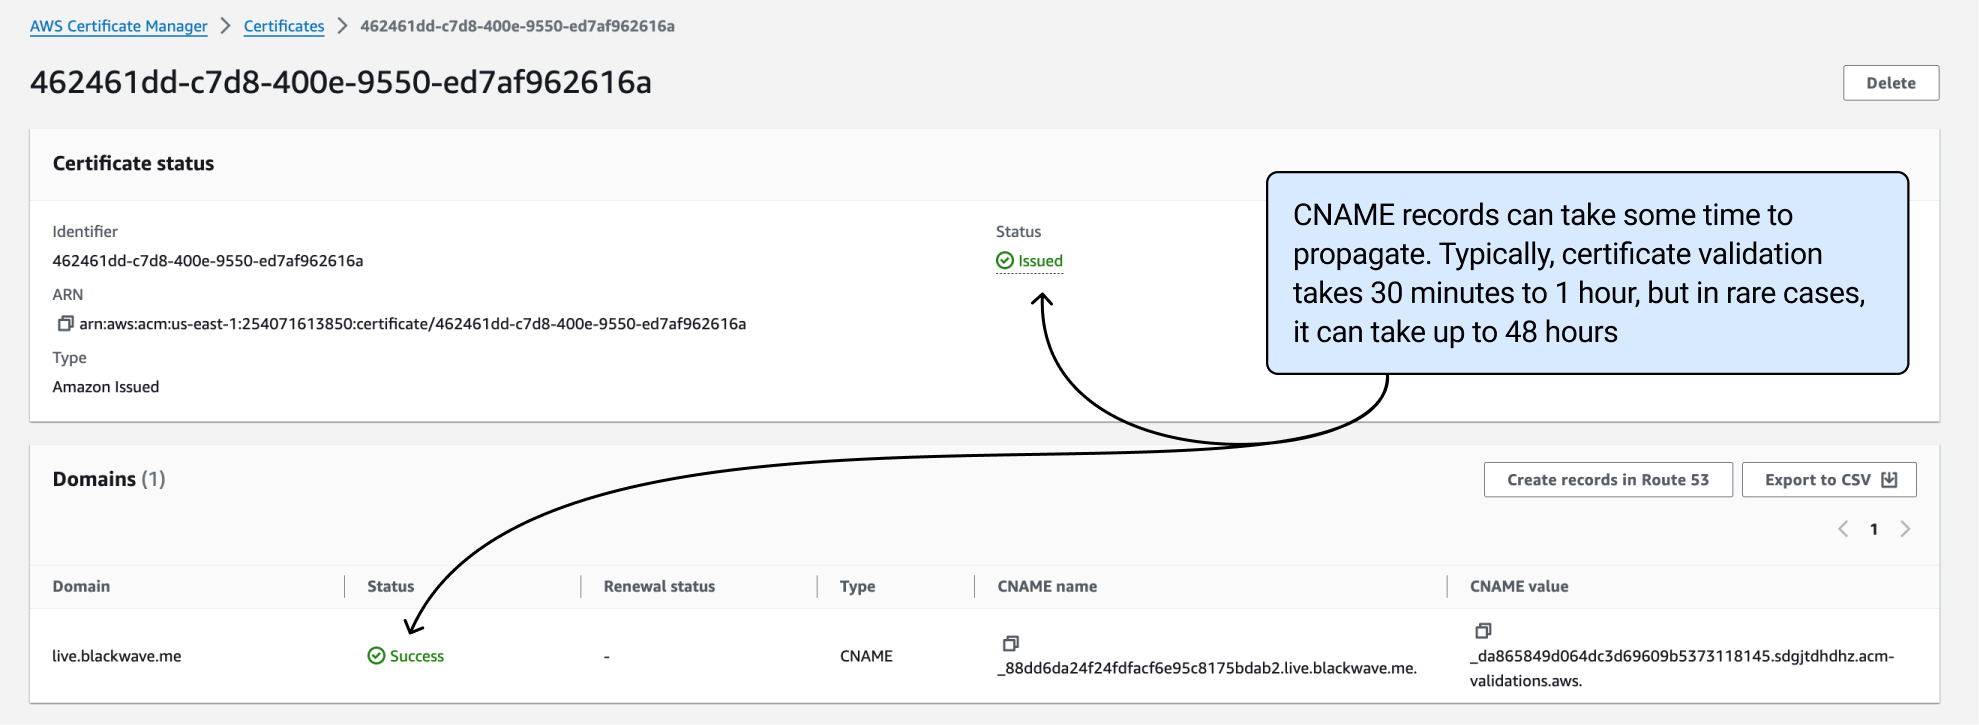Click the certificate ID page heading
This screenshot has height=725, width=1979.
click(341, 82)
